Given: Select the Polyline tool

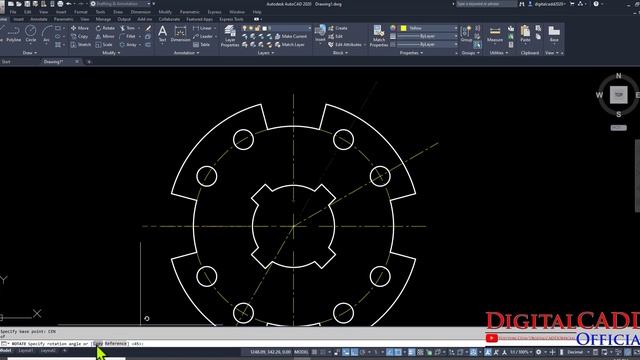Looking at the screenshot, I should (x=13, y=33).
